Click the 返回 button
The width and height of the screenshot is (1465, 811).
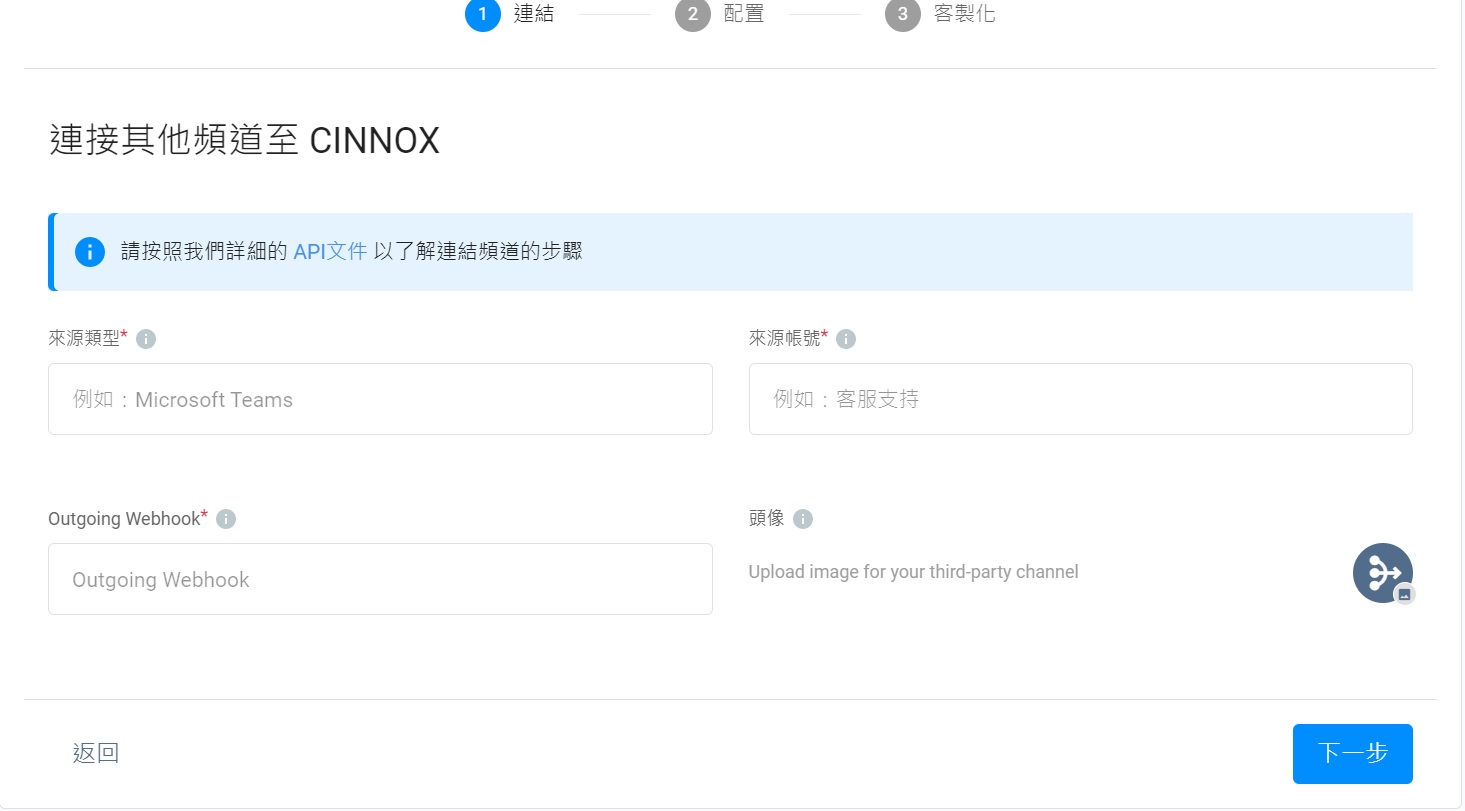96,754
